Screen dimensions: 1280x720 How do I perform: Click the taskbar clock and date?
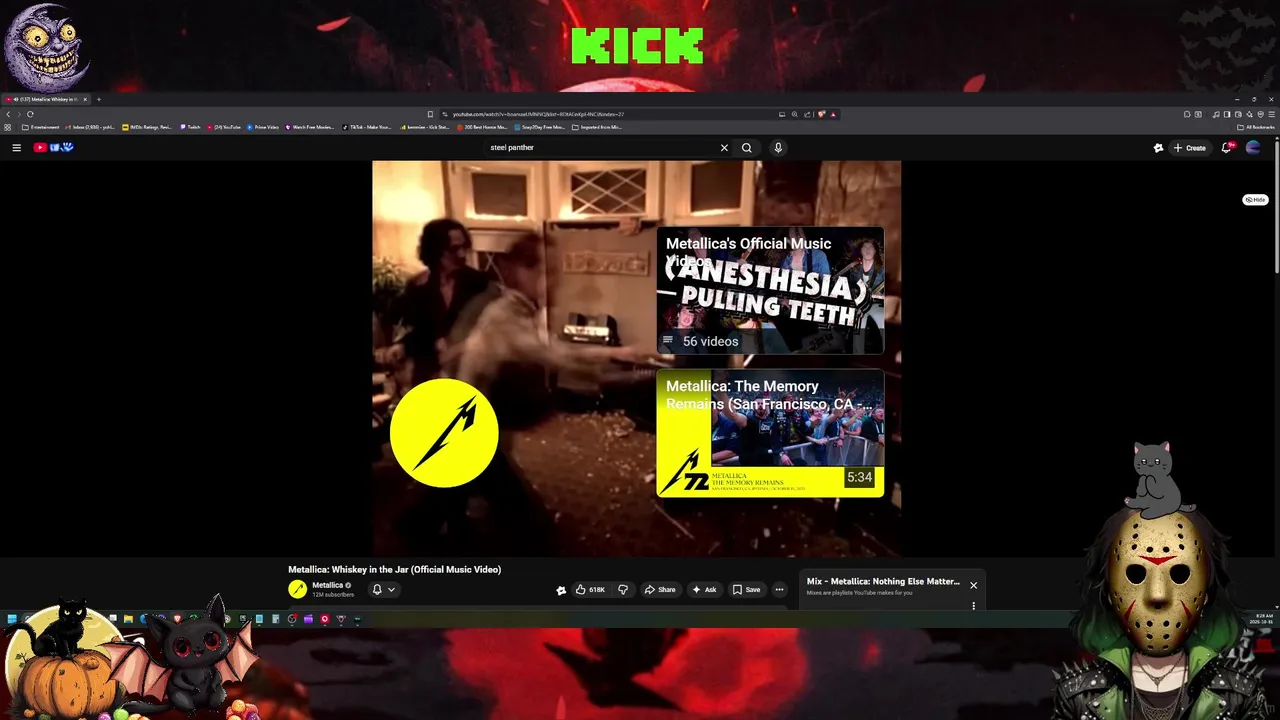(1263, 618)
